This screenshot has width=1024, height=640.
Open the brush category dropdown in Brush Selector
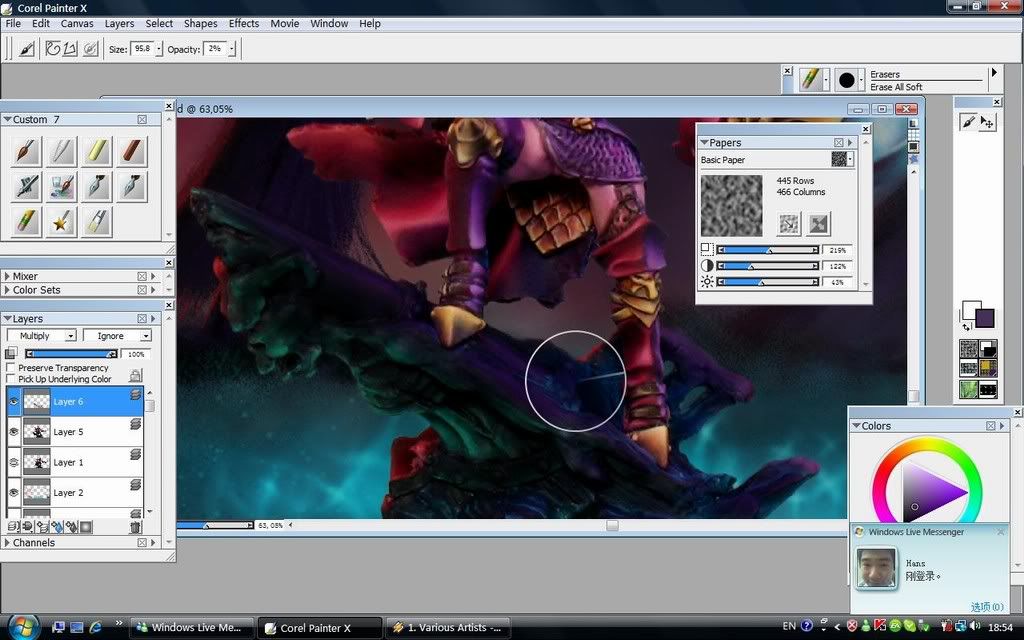[826, 80]
